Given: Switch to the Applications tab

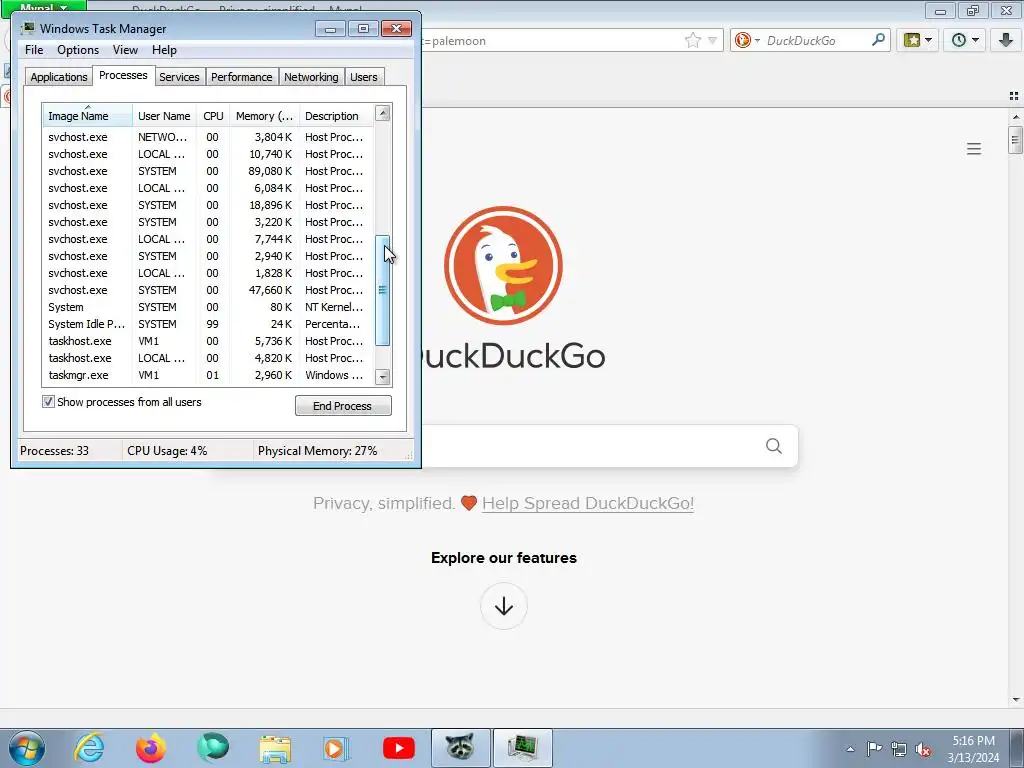Looking at the screenshot, I should point(59,77).
